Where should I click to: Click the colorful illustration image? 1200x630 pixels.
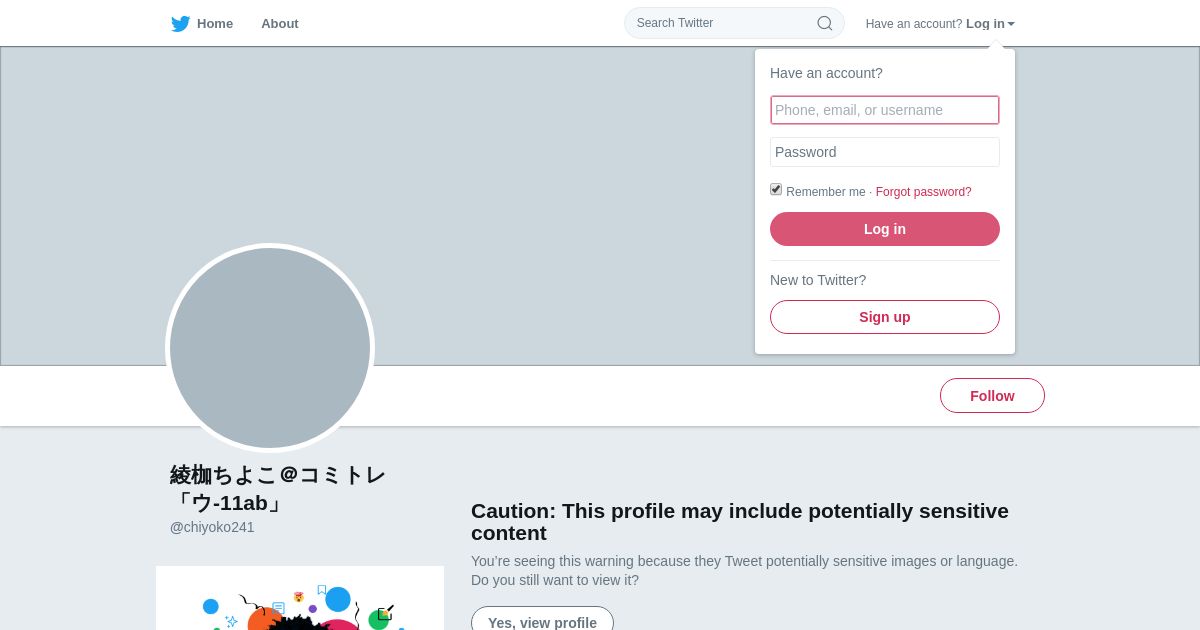point(300,600)
